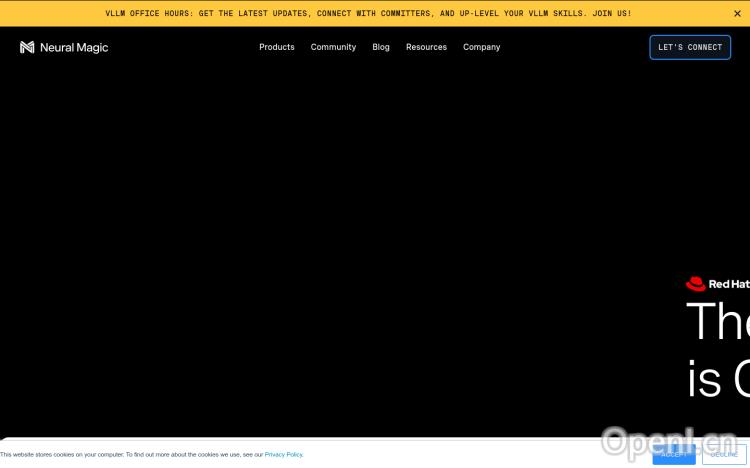
Task: Accept cookies with the blue Accept button
Action: (x=673, y=454)
